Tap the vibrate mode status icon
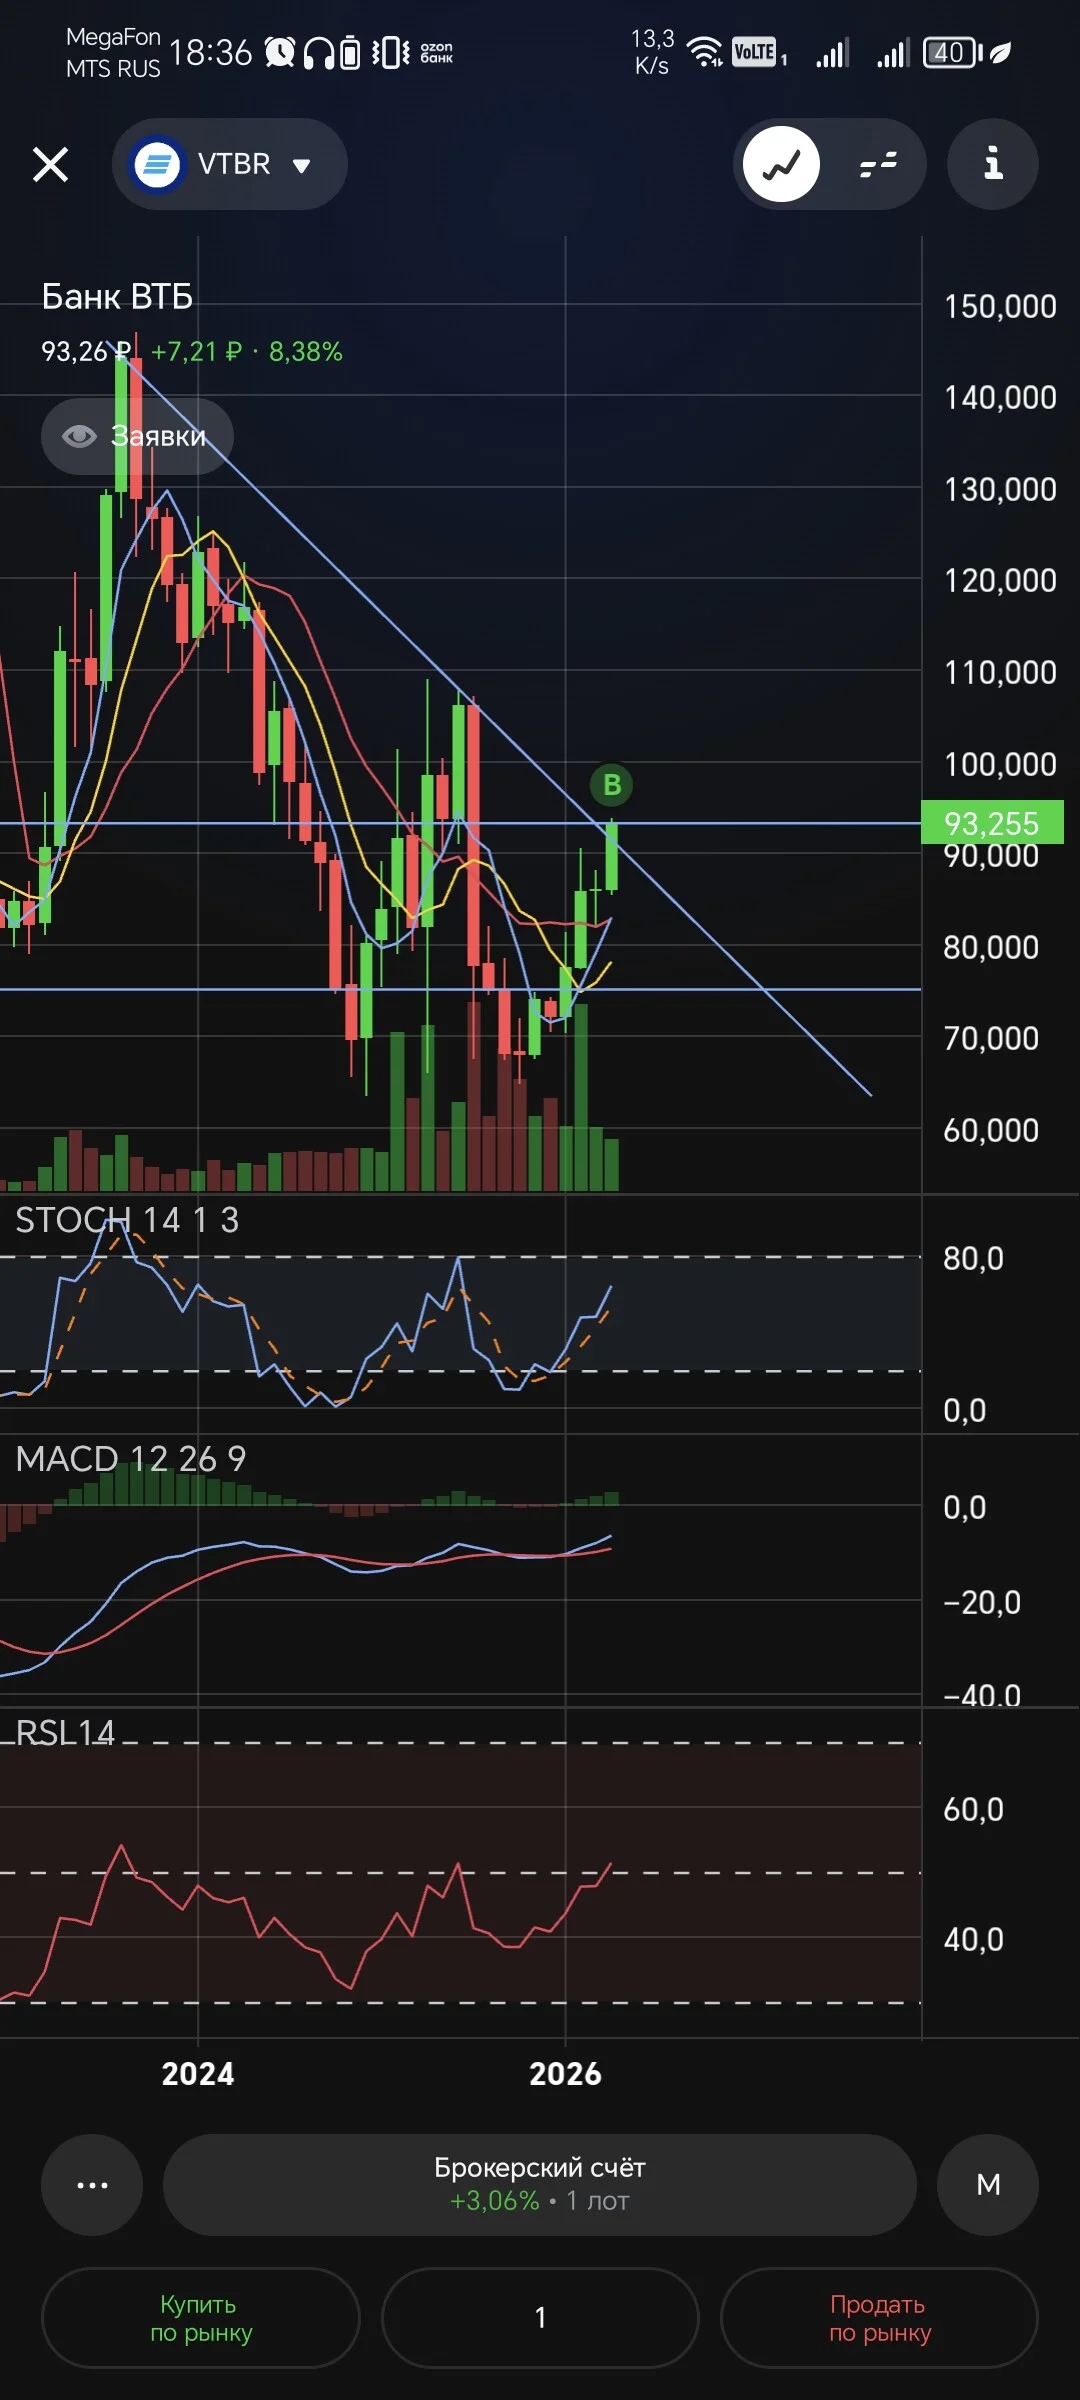Screen dimensions: 1080x2400 click(x=390, y=52)
